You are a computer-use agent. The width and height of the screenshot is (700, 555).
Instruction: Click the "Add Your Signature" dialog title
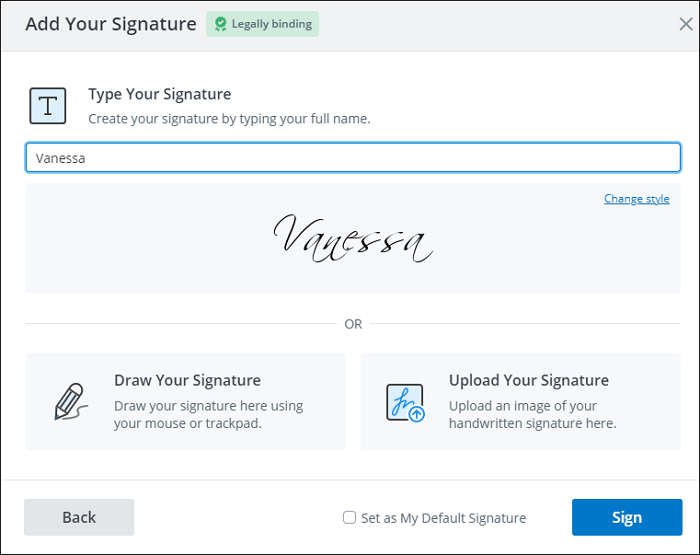click(110, 24)
